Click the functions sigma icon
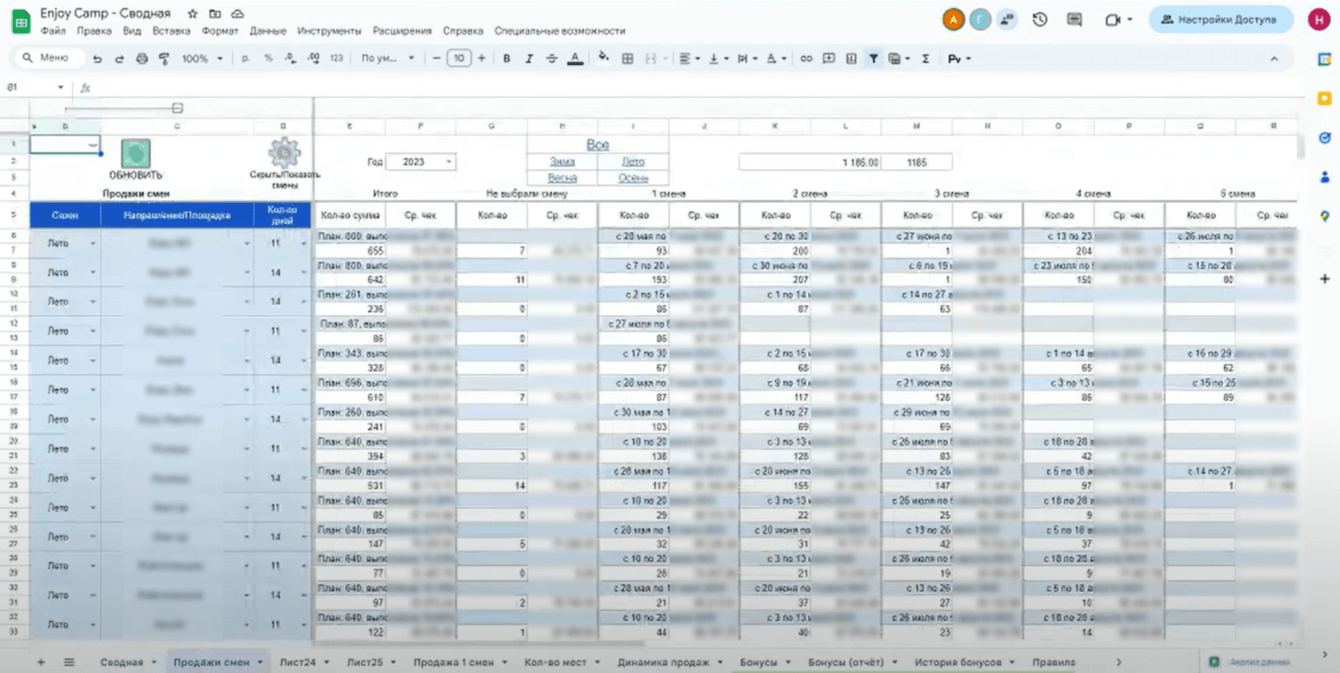Image resolution: width=1340 pixels, height=673 pixels. tap(926, 59)
